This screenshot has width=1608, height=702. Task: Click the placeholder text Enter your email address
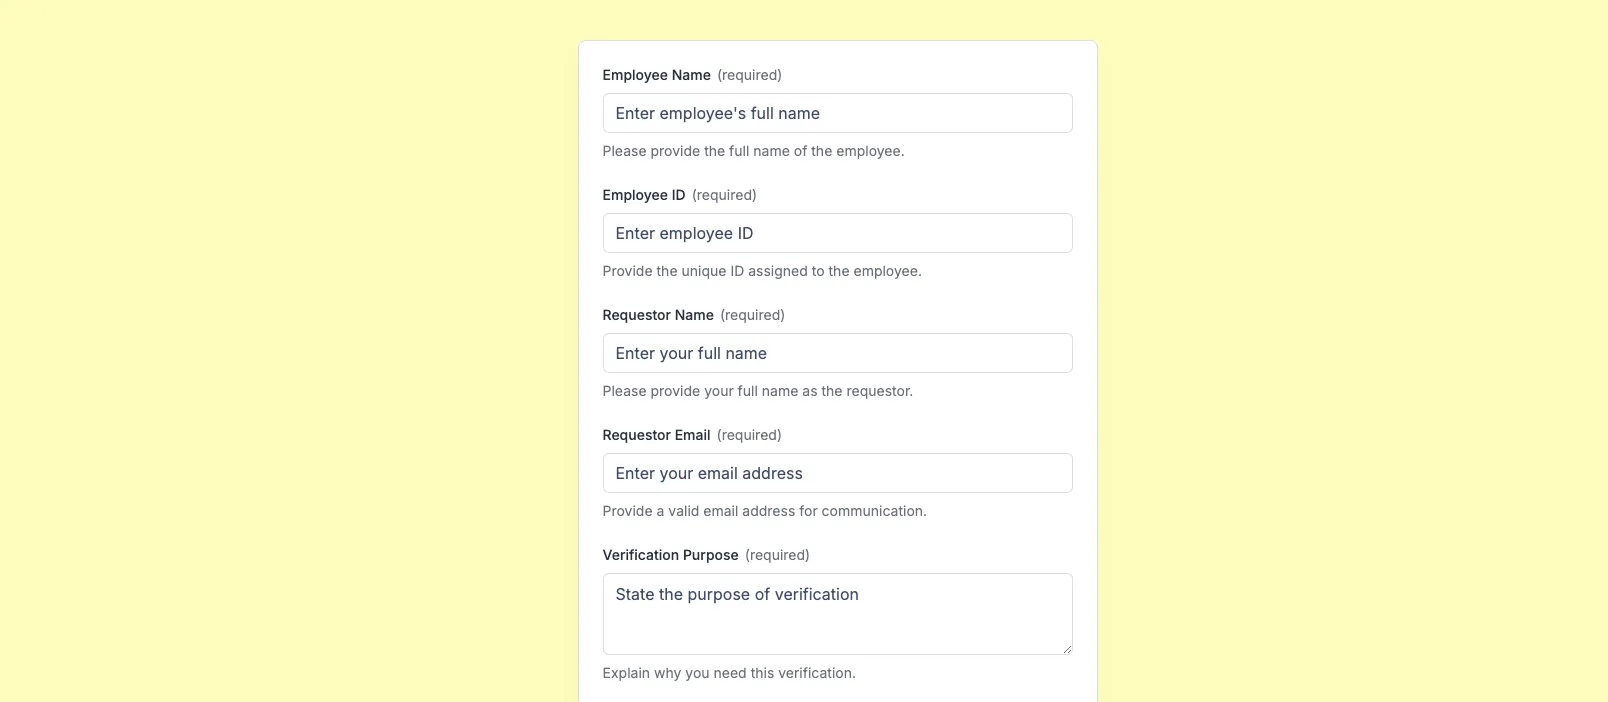(x=709, y=473)
